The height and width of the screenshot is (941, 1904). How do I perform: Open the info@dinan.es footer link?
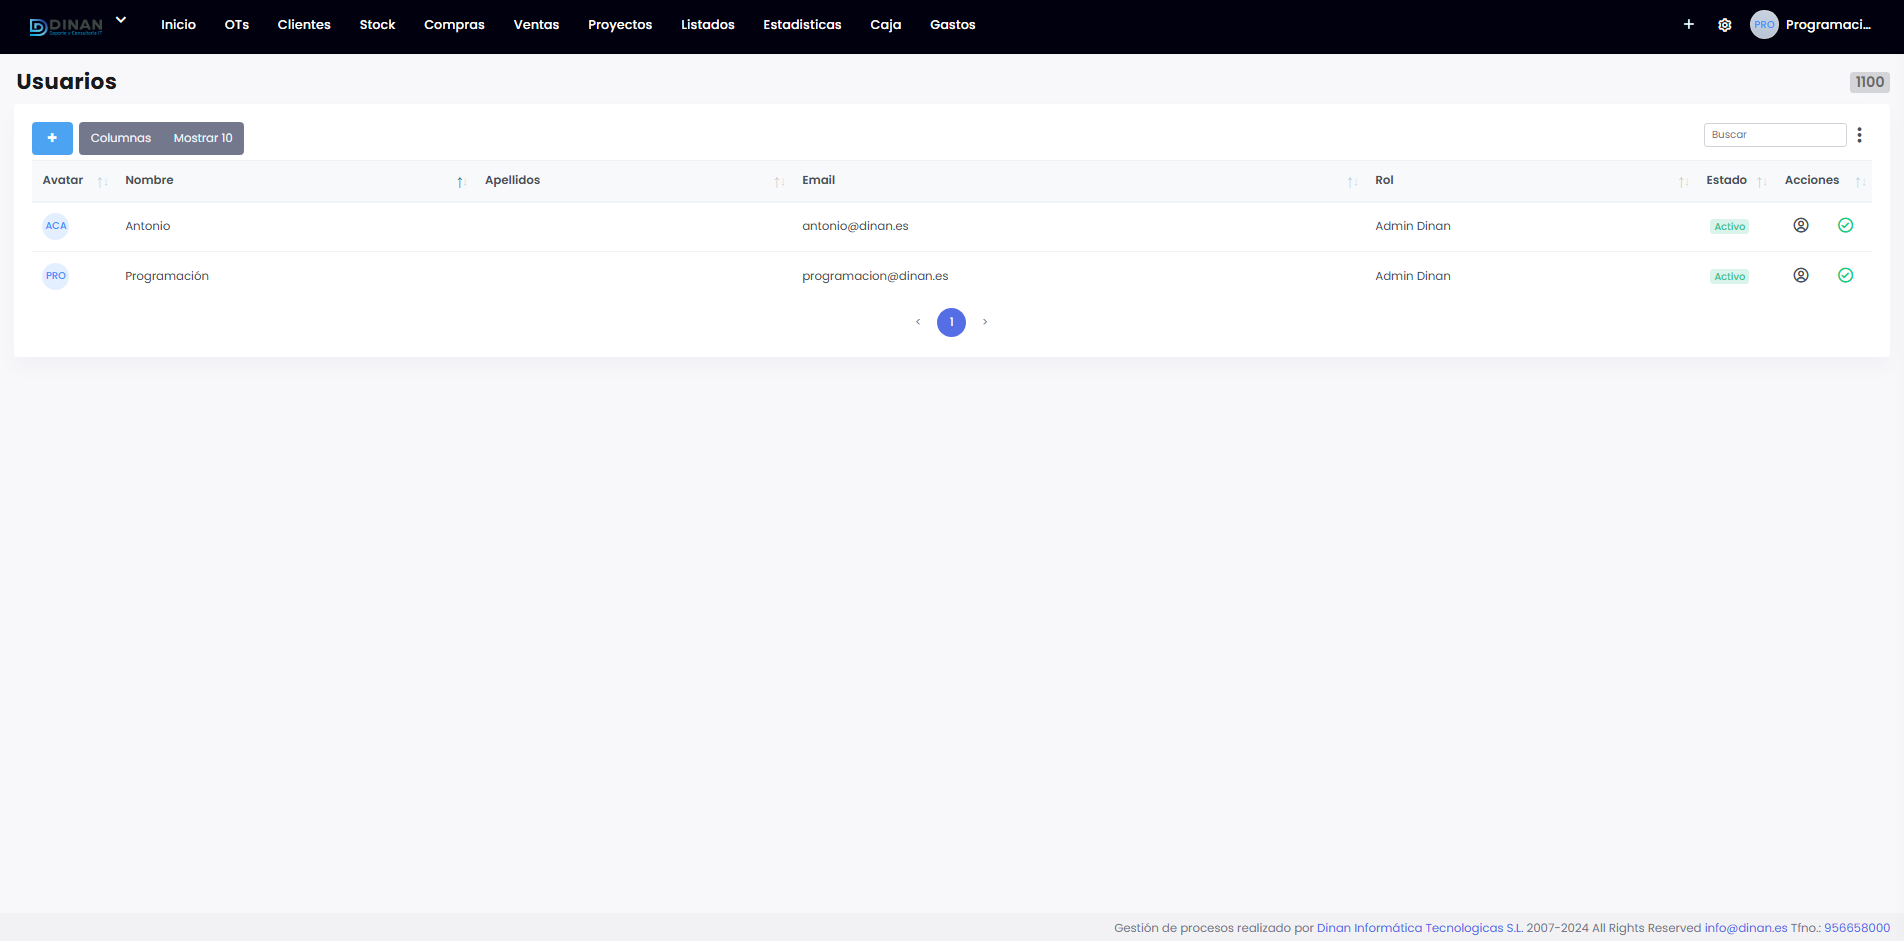point(1745,928)
